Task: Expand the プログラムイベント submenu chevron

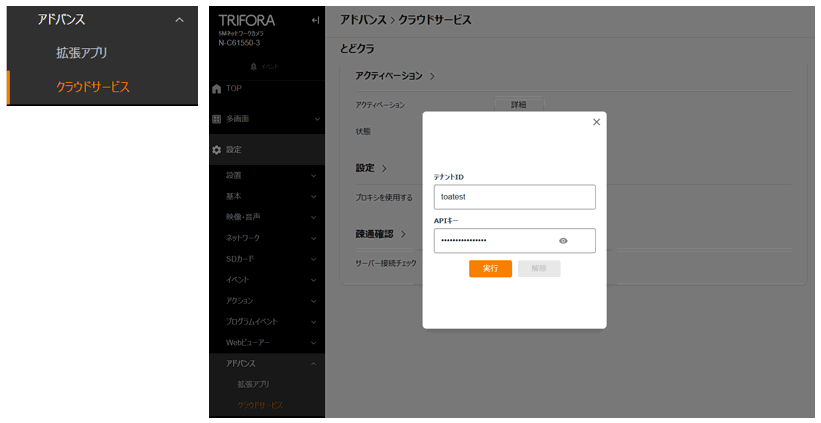Action: click(314, 322)
